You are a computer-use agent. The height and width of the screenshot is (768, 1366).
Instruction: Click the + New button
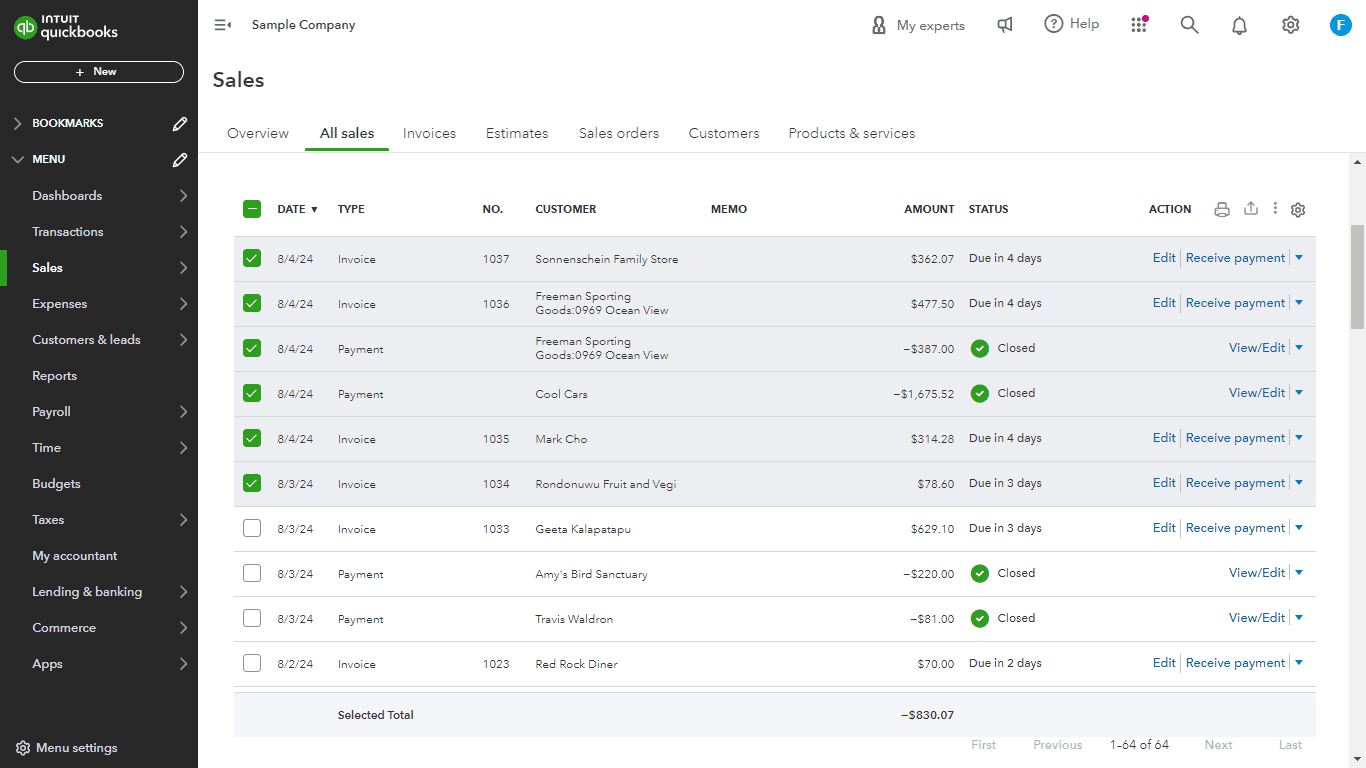coord(99,72)
